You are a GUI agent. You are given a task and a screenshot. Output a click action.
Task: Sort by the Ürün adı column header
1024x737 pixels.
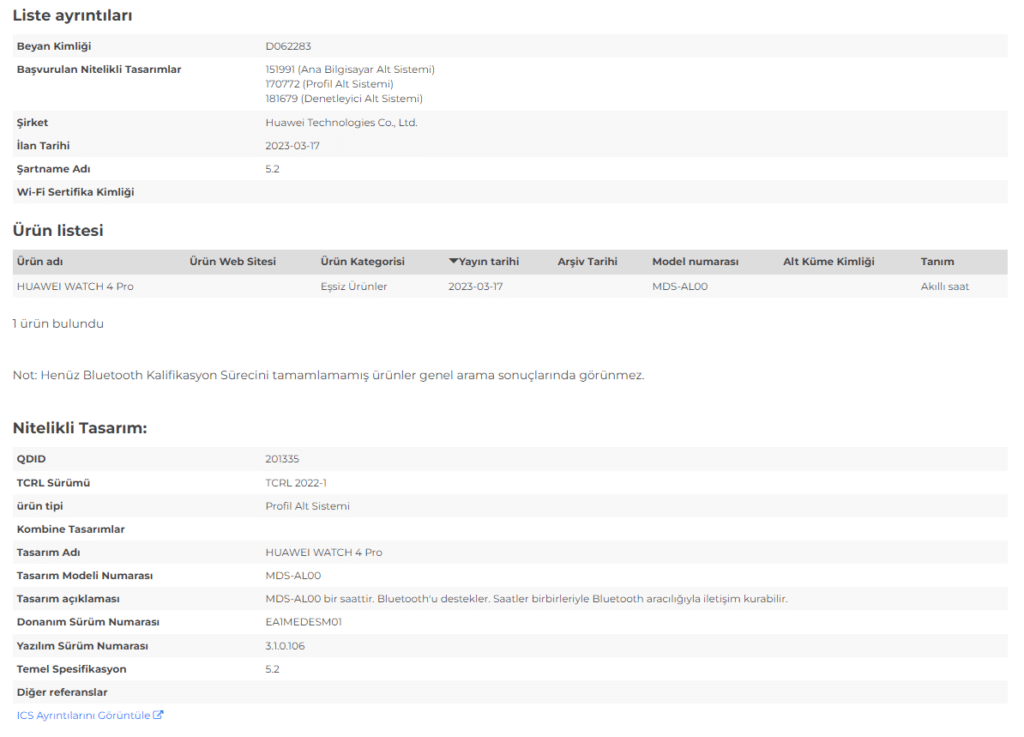40,262
